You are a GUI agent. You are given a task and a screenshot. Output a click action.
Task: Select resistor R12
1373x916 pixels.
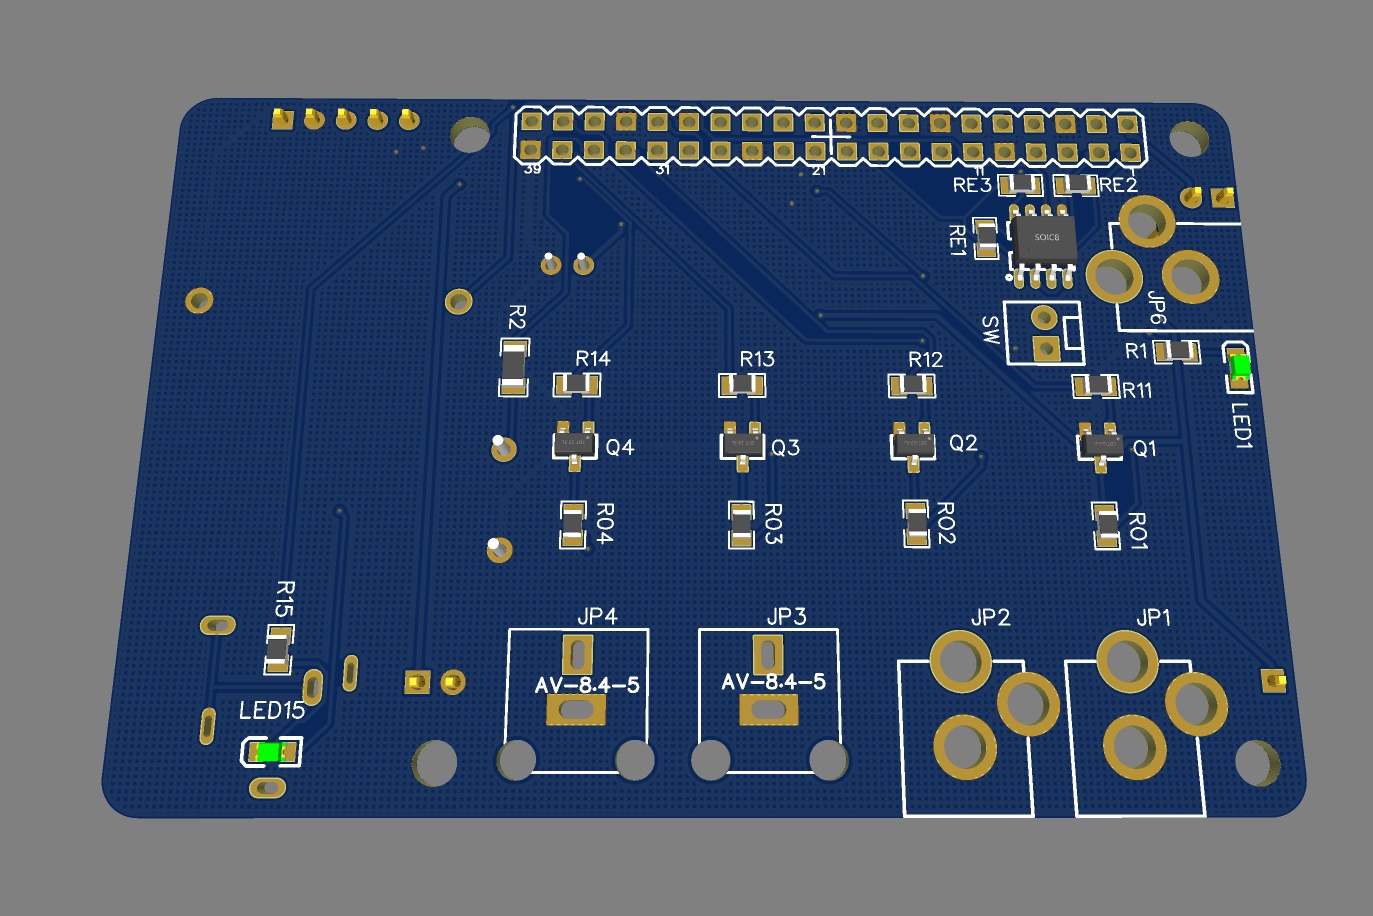(912, 385)
